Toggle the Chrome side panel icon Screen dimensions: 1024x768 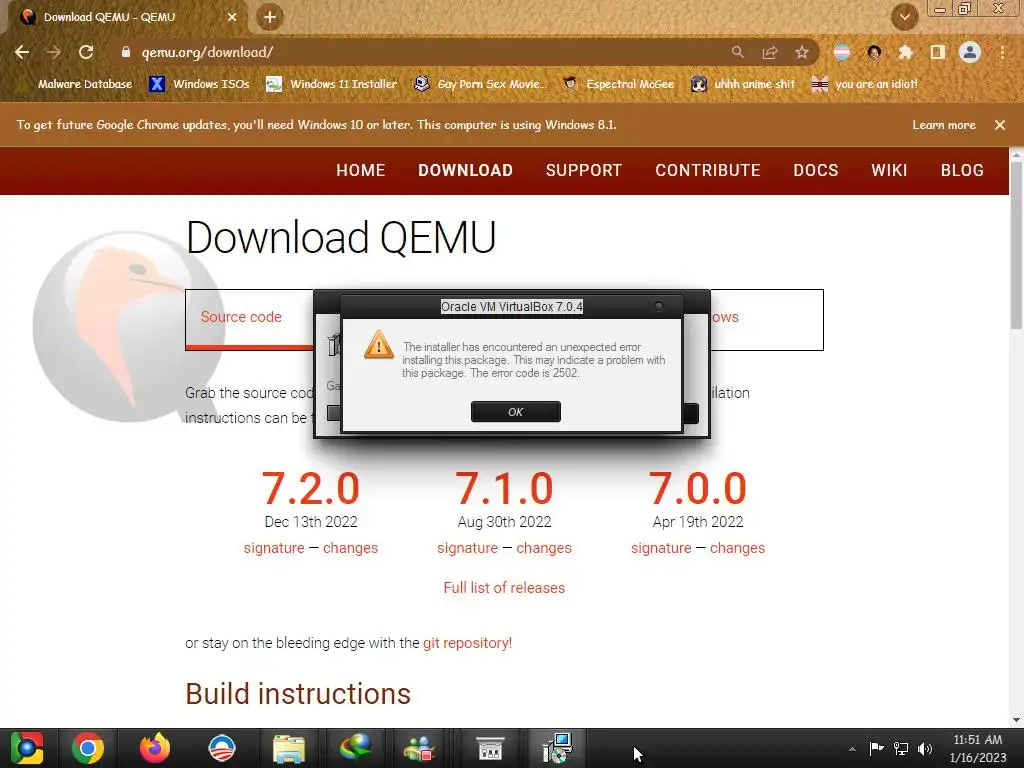coord(938,52)
